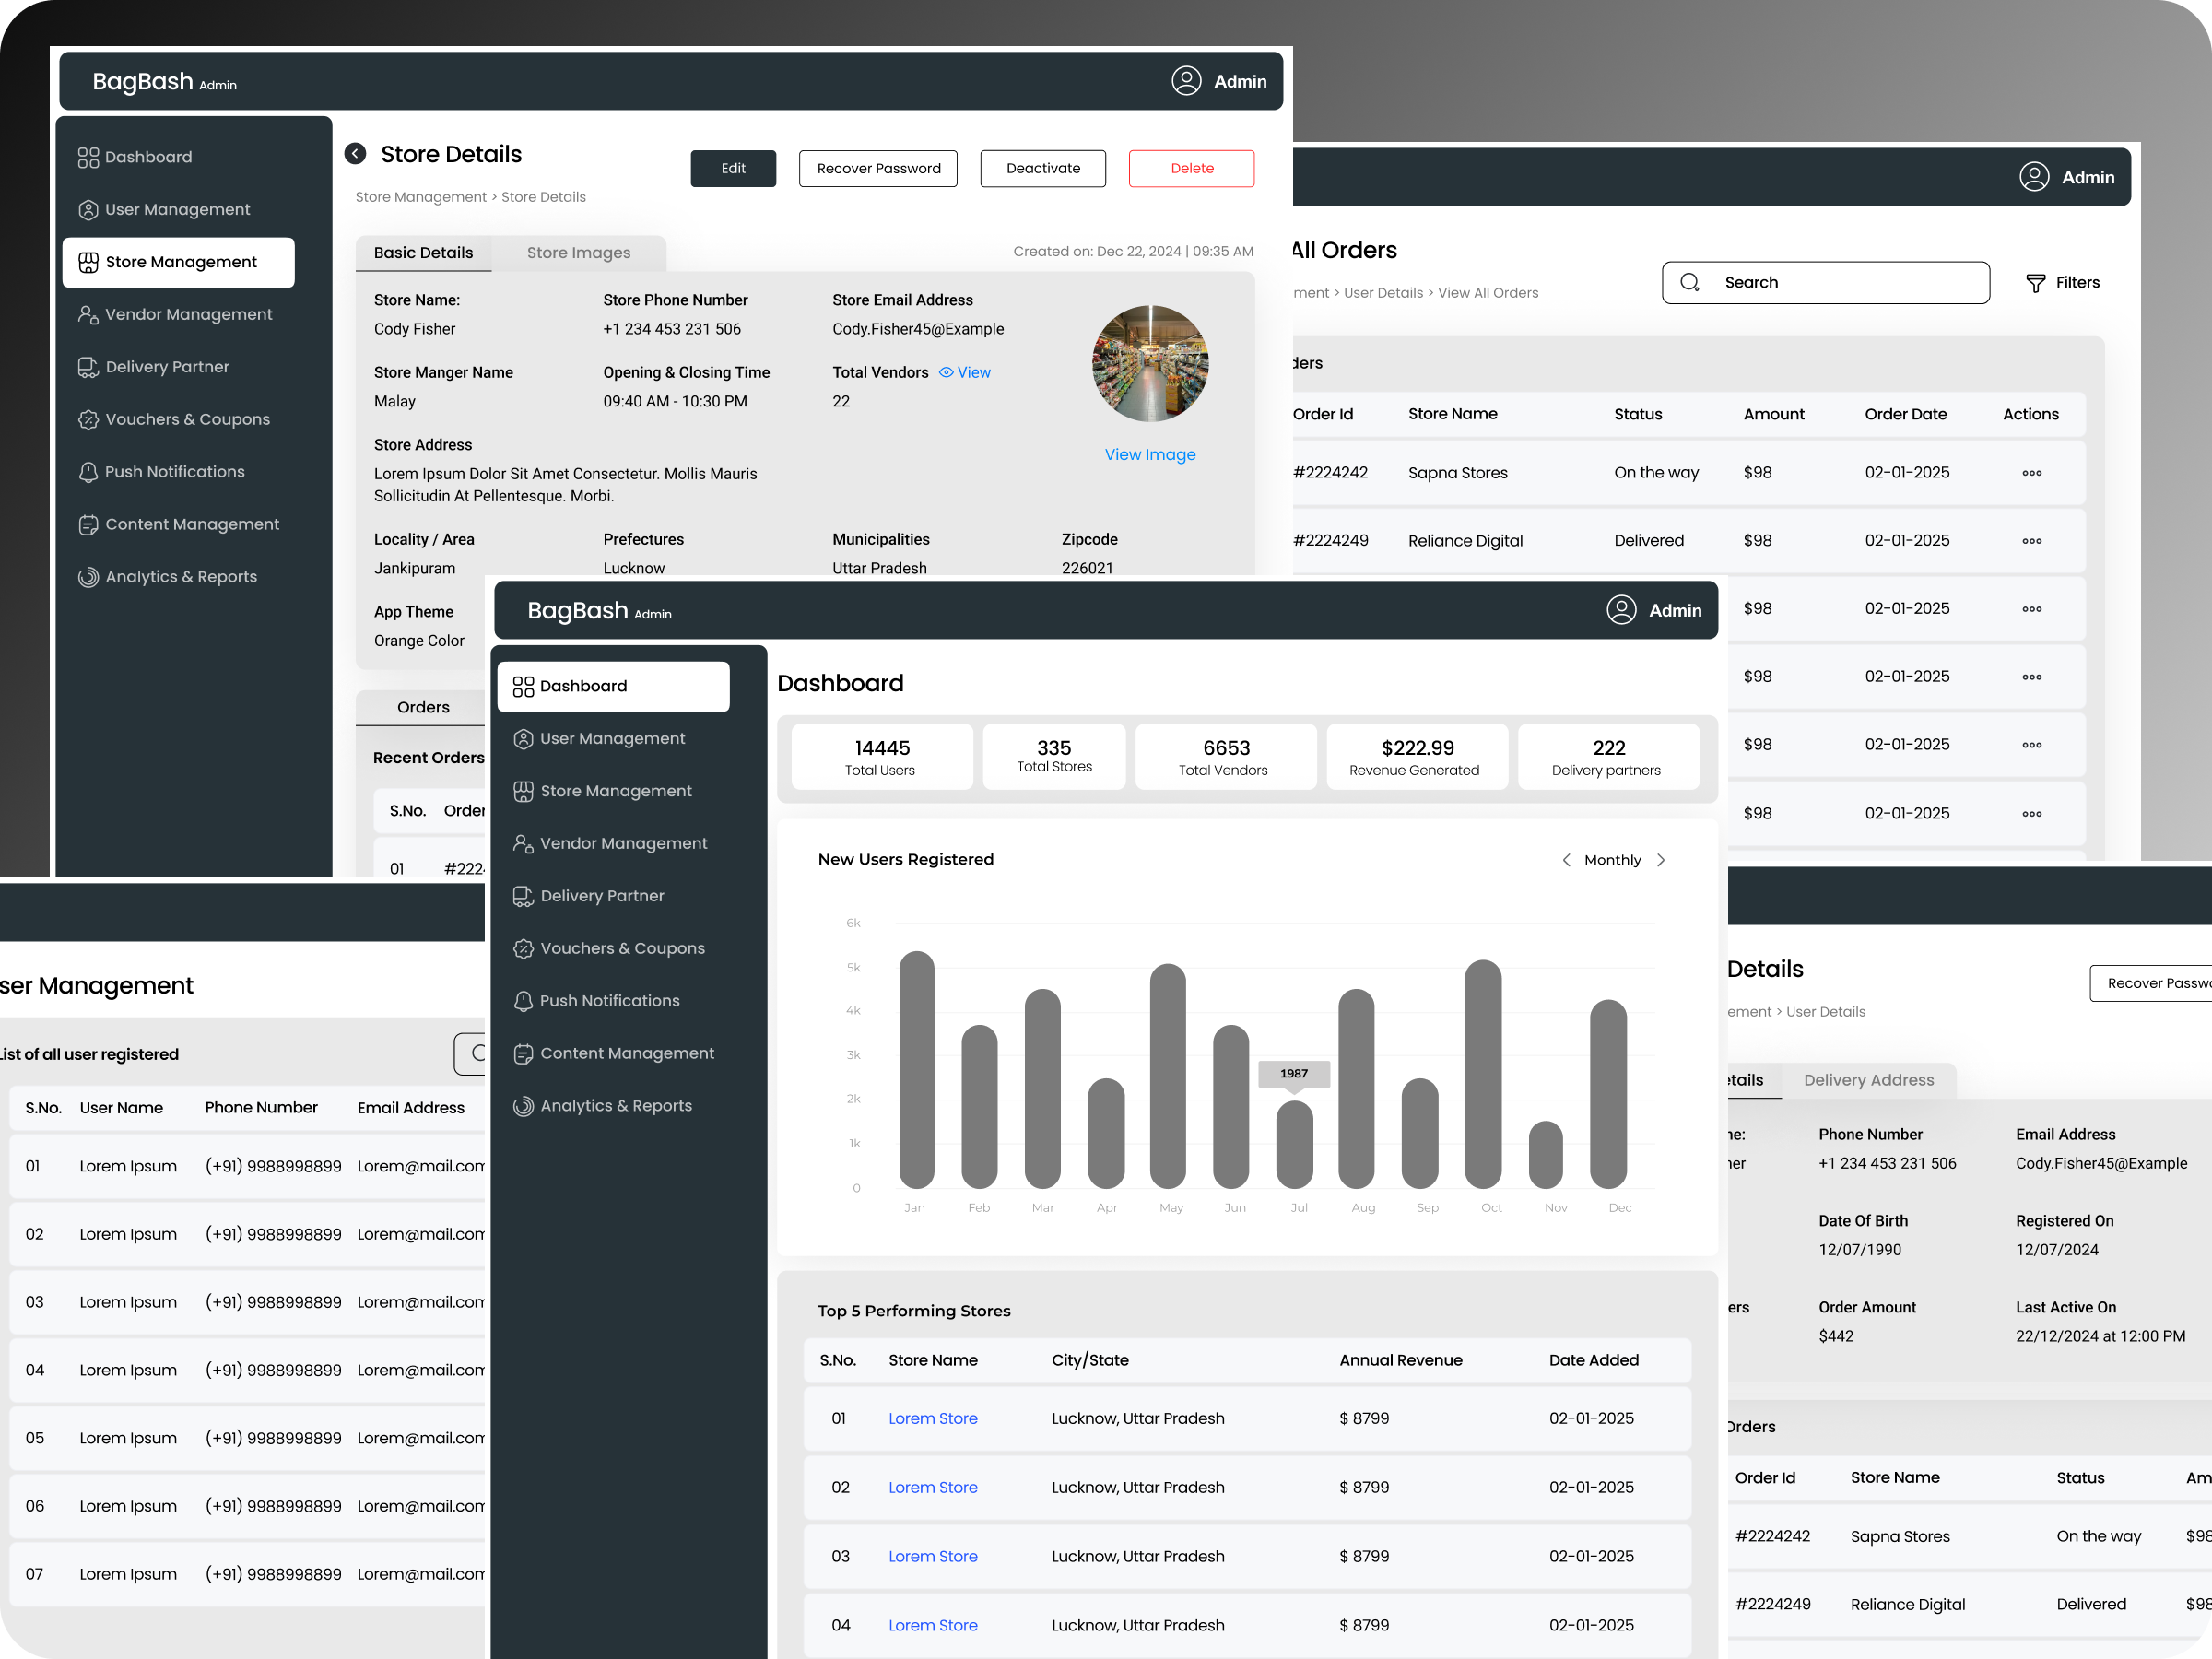
Task: Click the red Delete button
Action: (1191, 168)
